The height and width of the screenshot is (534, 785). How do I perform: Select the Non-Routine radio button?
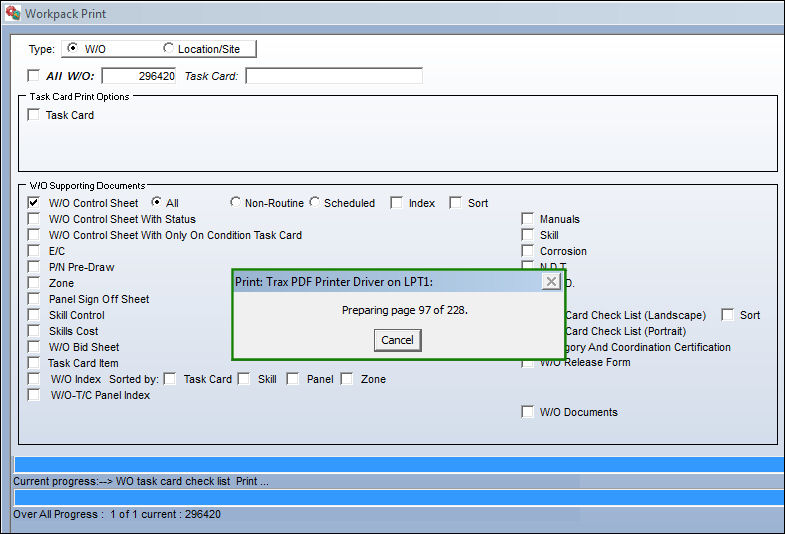[x=235, y=202]
